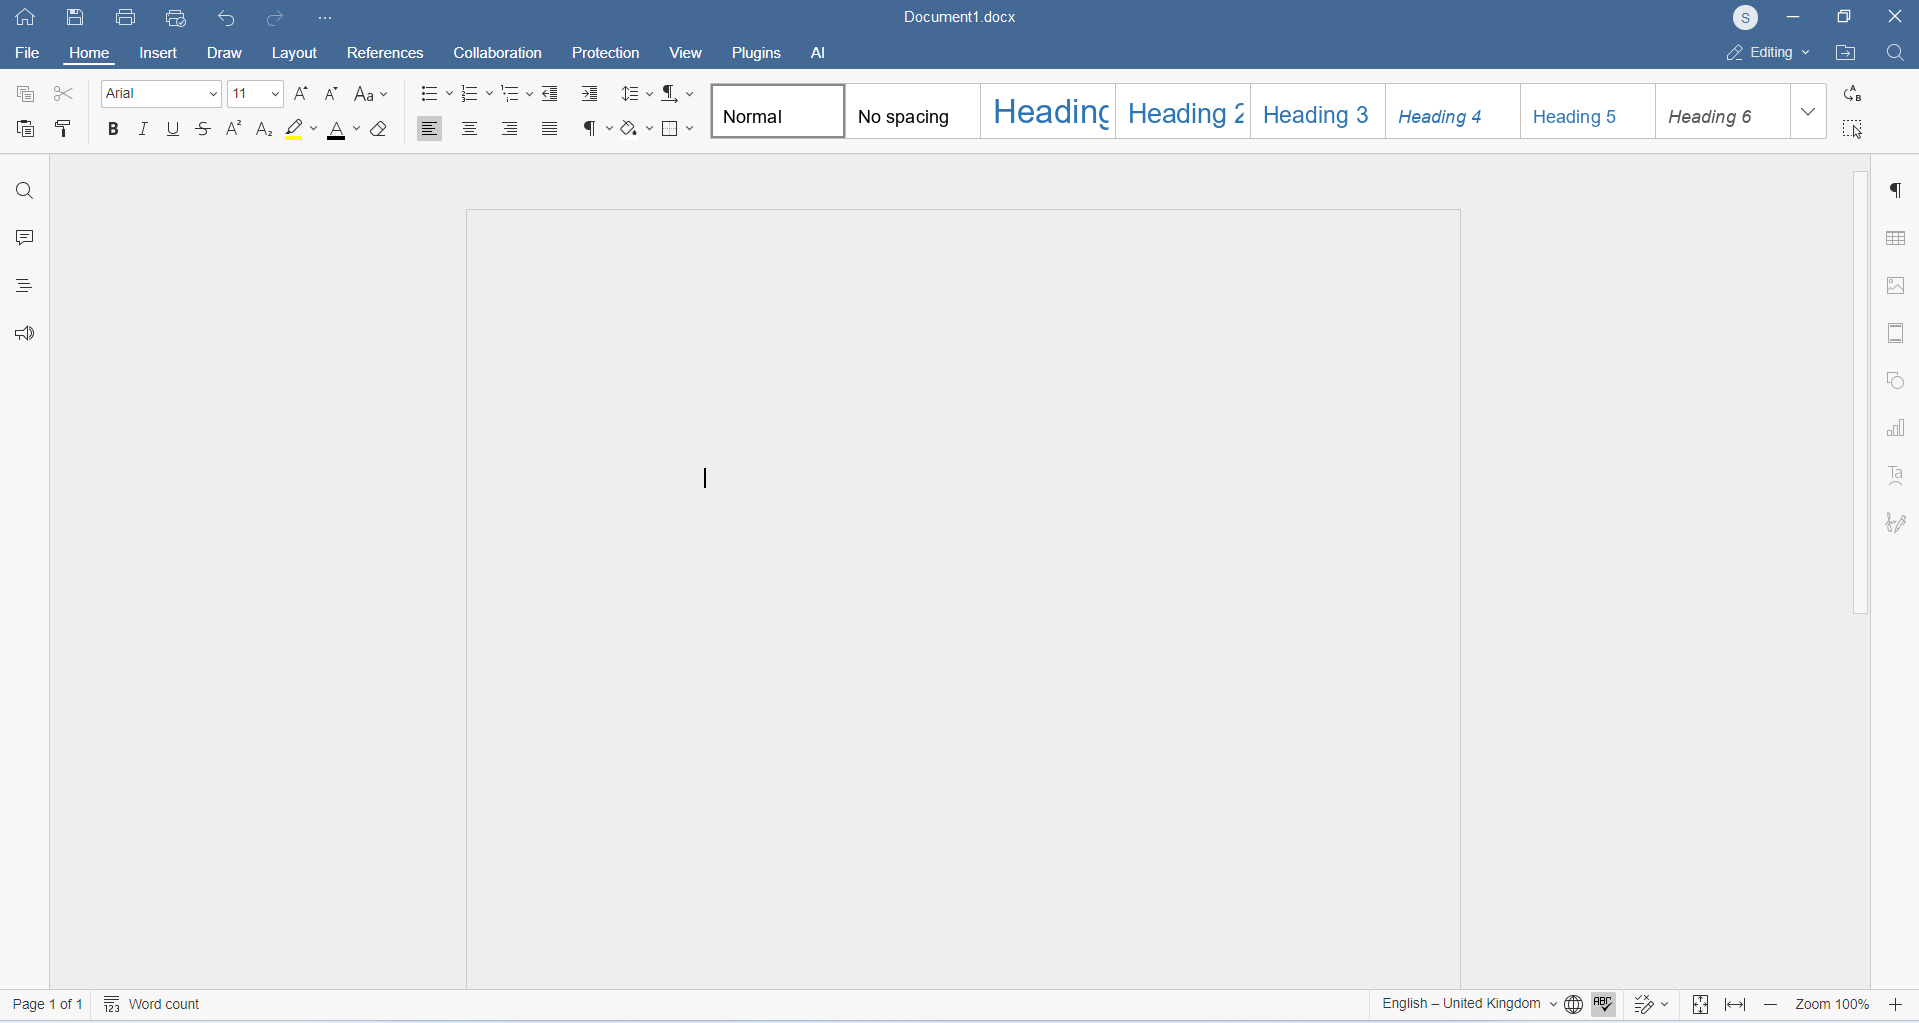
Task: Open the References tab
Action: (385, 53)
